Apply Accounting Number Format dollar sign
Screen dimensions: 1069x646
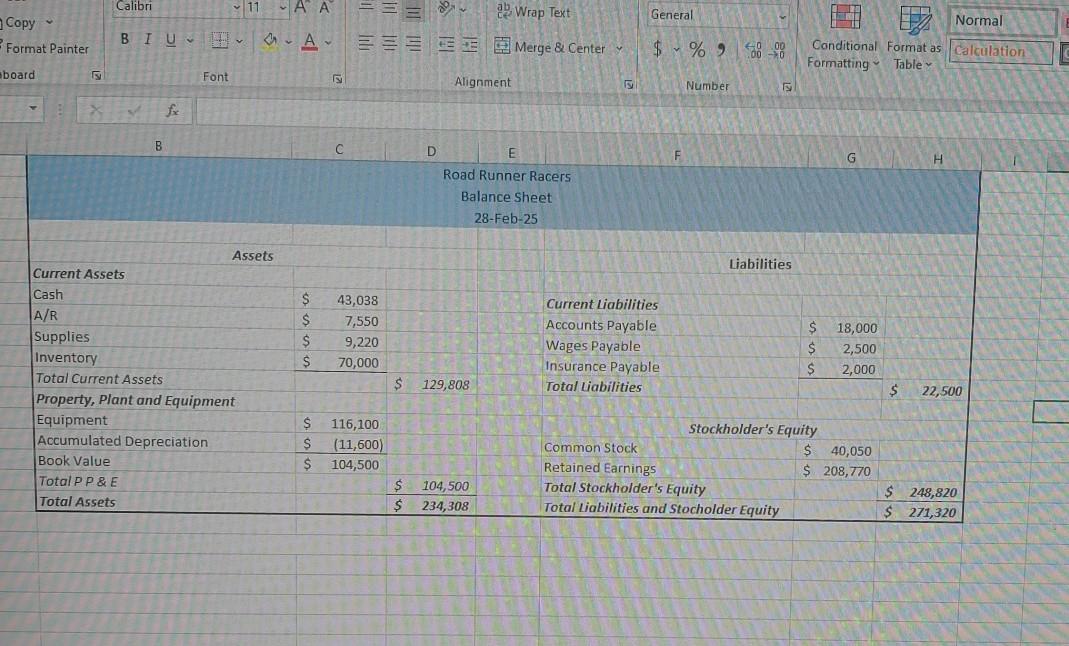click(657, 48)
